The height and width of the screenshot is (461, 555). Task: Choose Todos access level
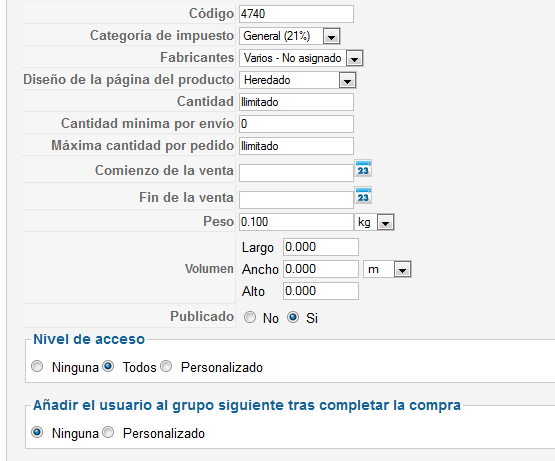coord(108,366)
